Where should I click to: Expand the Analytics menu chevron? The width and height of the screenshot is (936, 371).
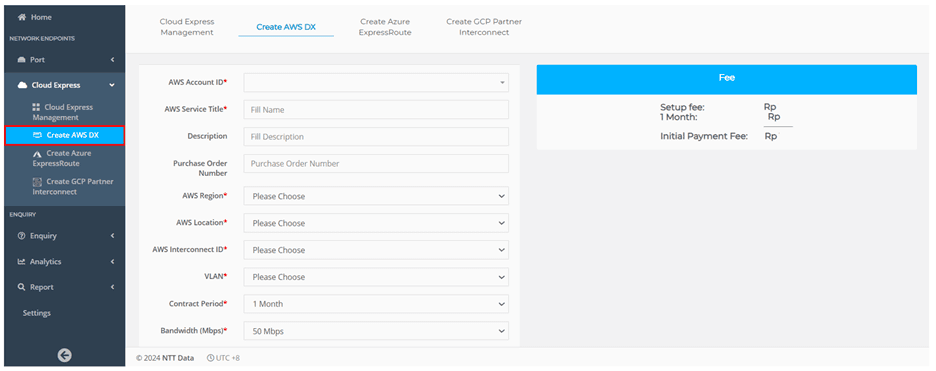coord(112,261)
